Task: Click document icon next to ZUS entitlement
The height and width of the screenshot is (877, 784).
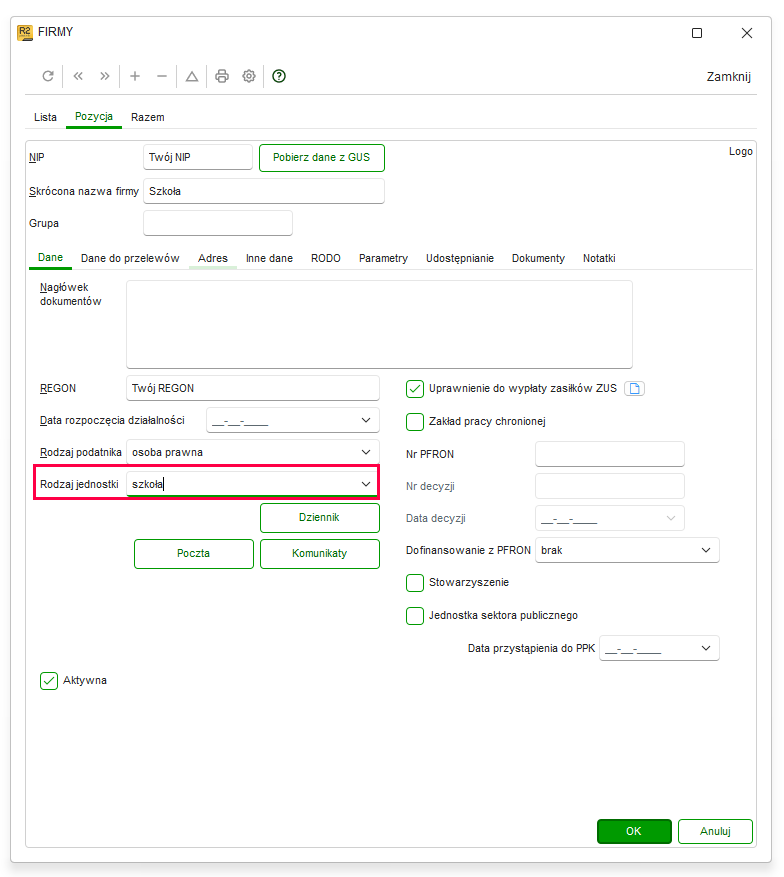Action: click(634, 389)
